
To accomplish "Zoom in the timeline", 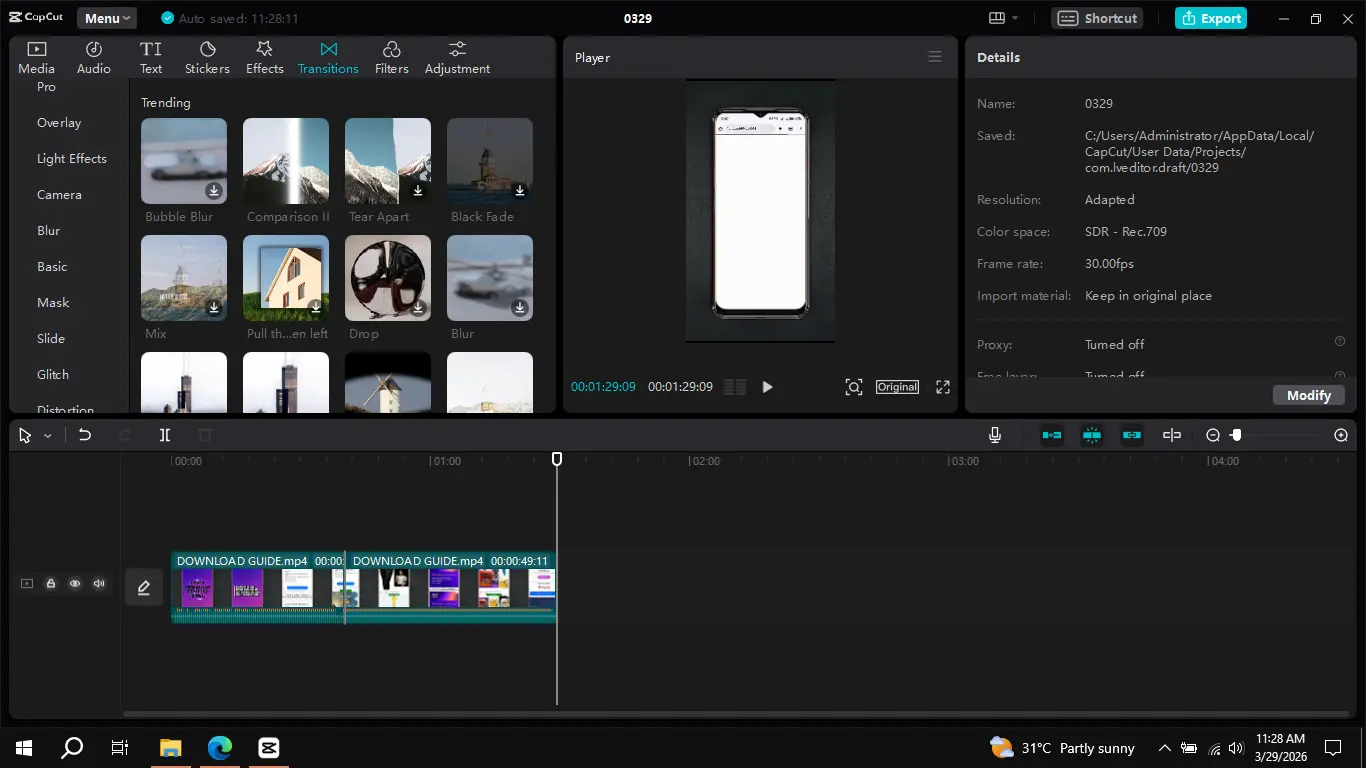I will [1341, 435].
